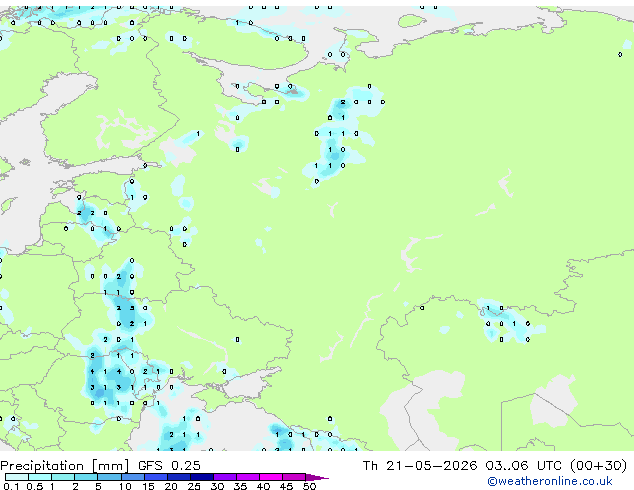
Task: Click the dark navy 25–30 mm swatch
Action: click(x=201, y=477)
